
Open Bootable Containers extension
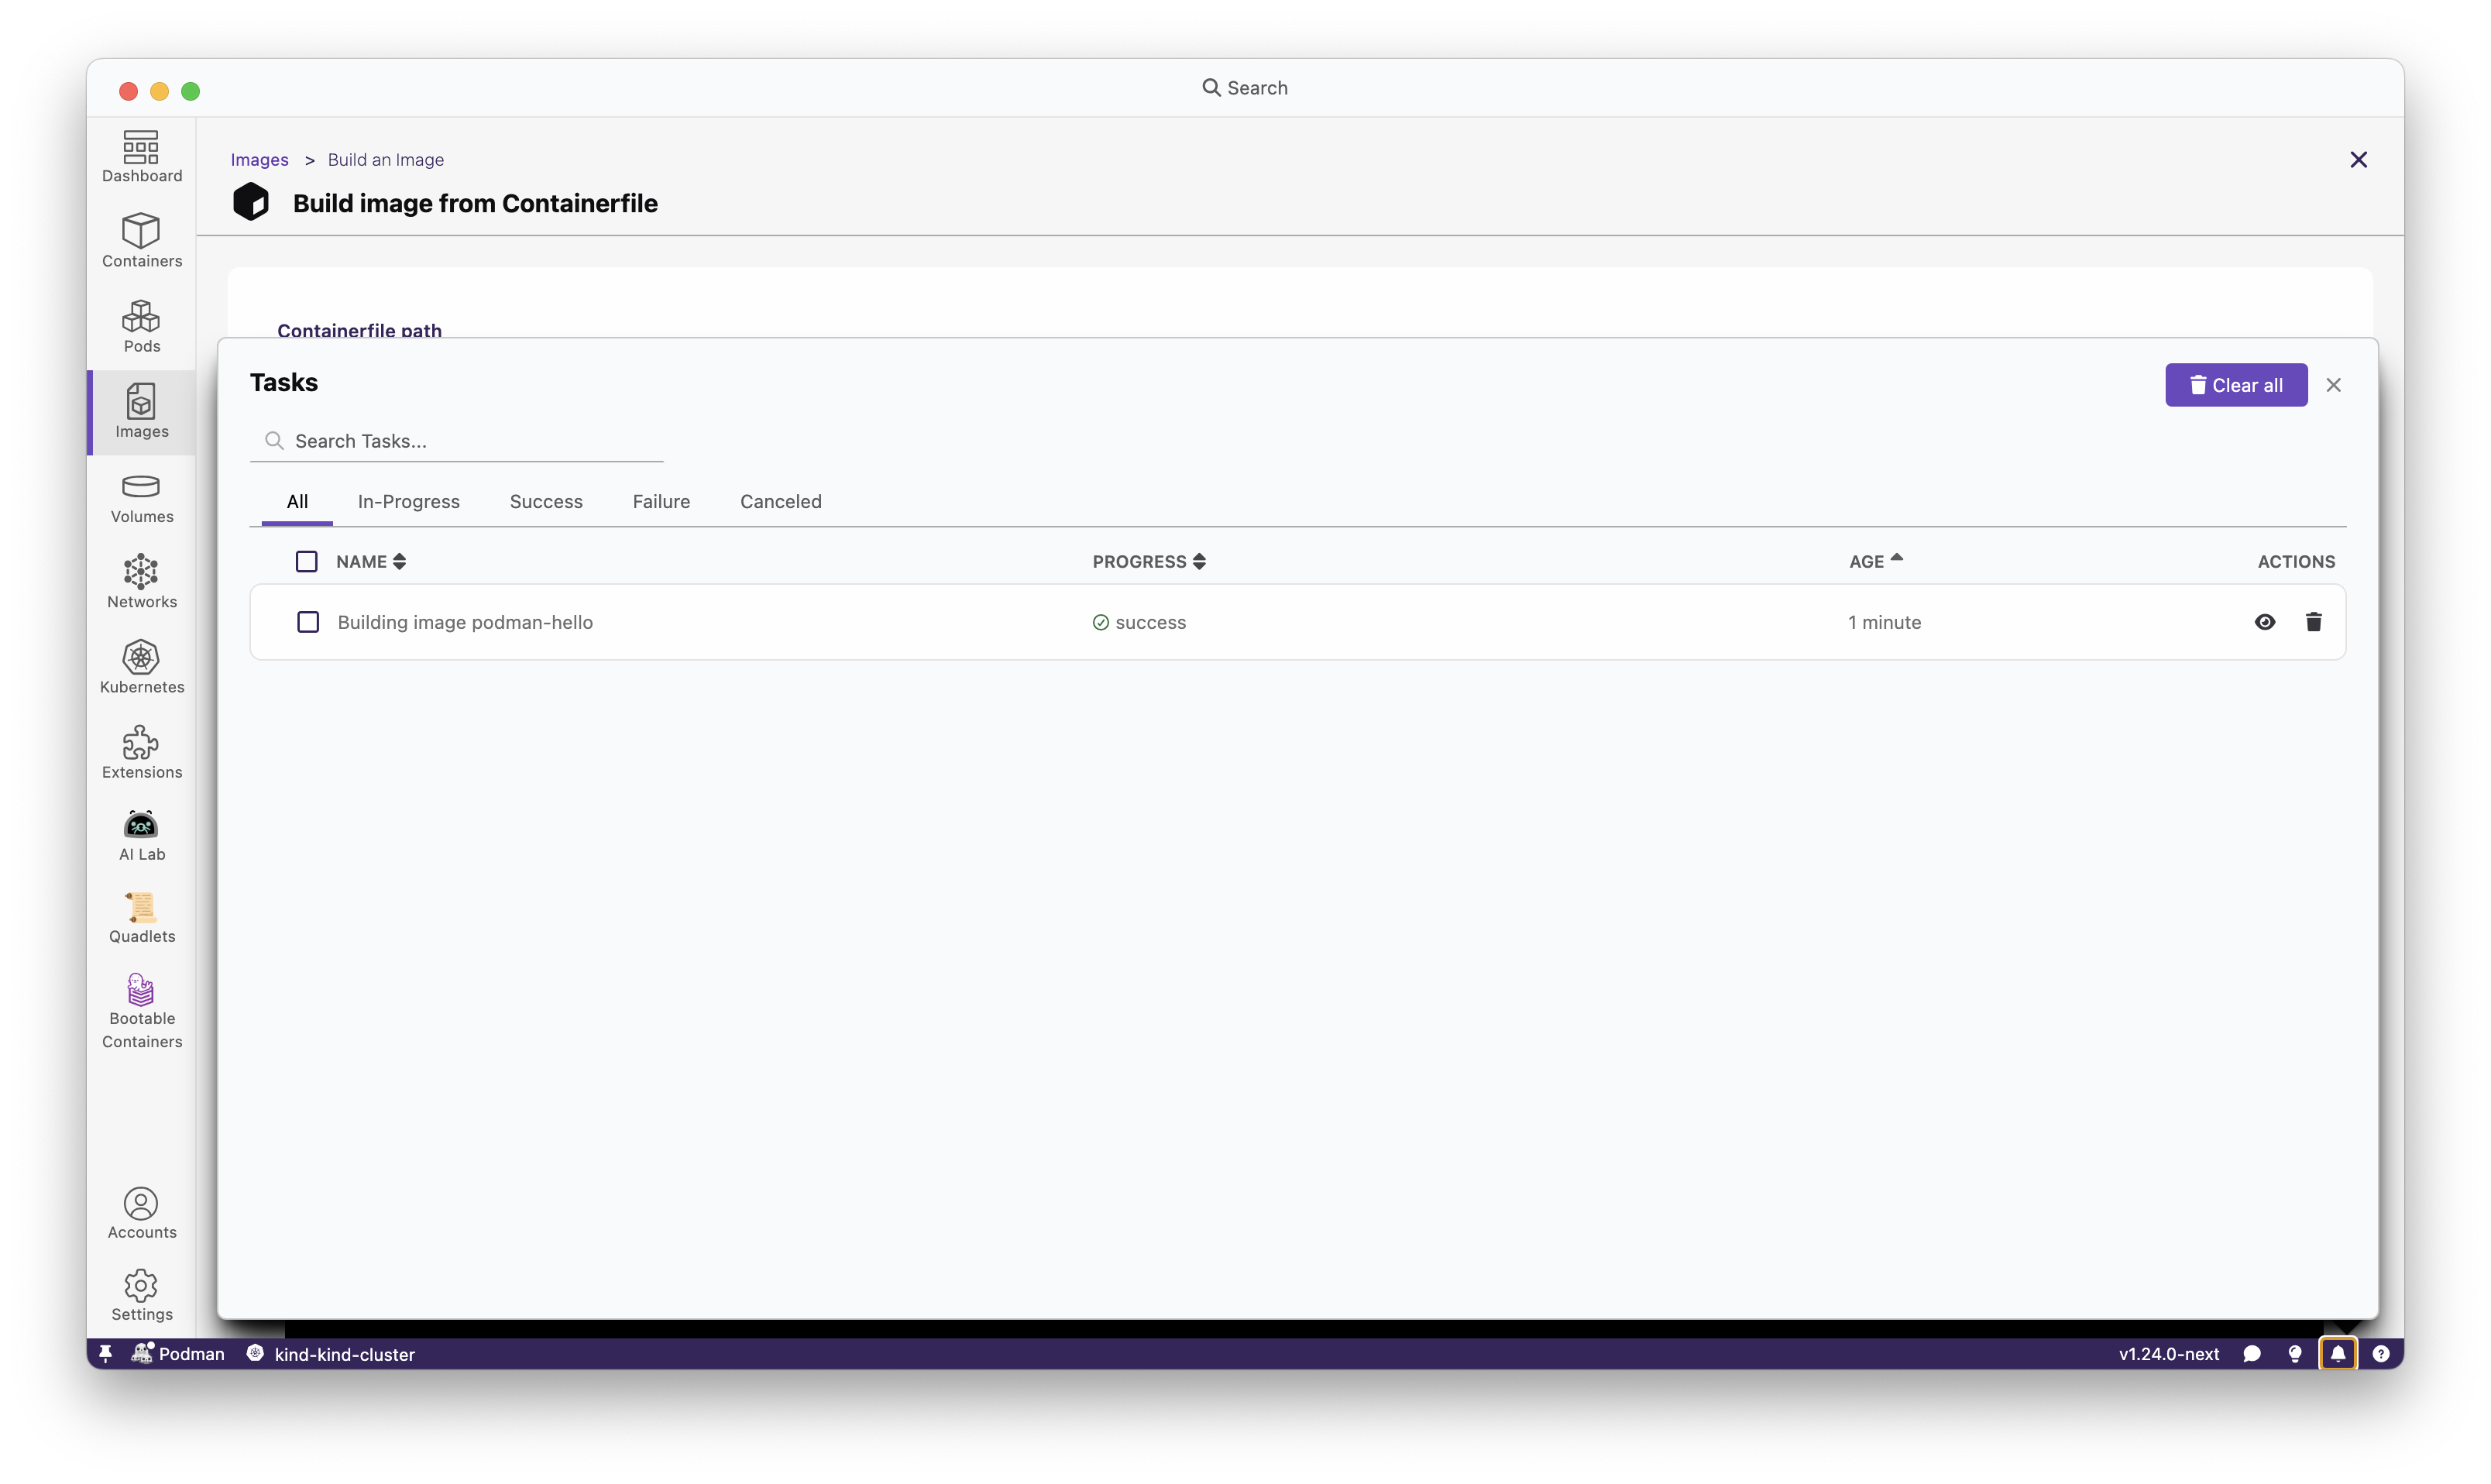(x=141, y=1011)
